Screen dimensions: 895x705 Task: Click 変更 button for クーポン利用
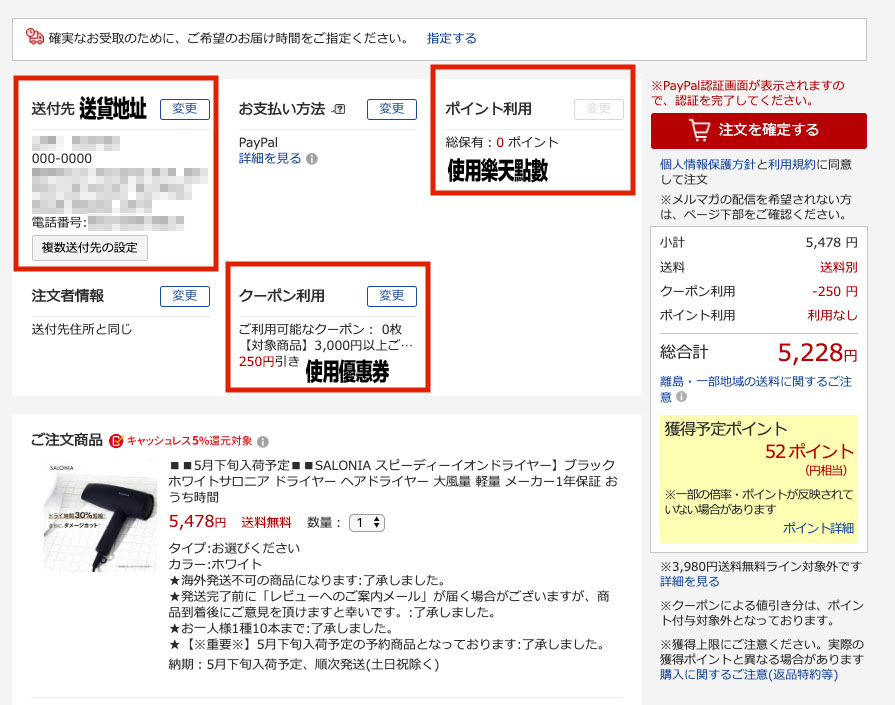point(392,296)
